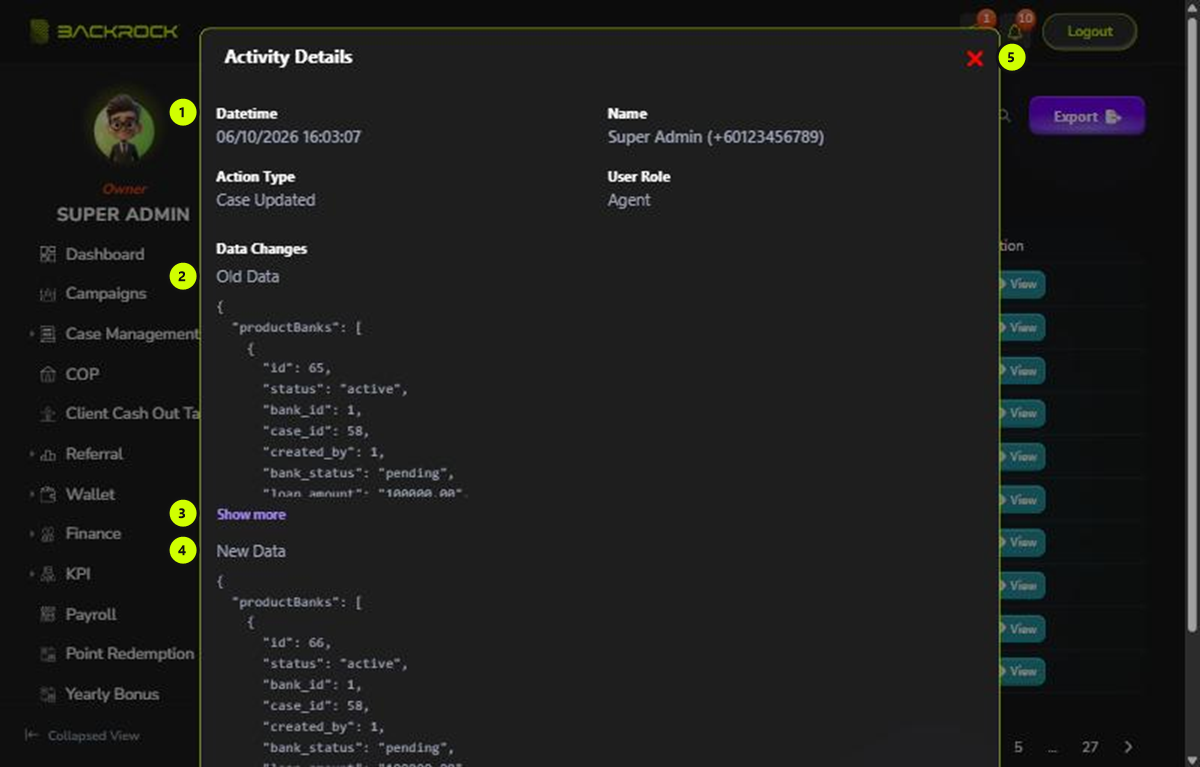This screenshot has height=767, width=1200.
Task: Click the User Role value Agent
Action: coord(629,200)
